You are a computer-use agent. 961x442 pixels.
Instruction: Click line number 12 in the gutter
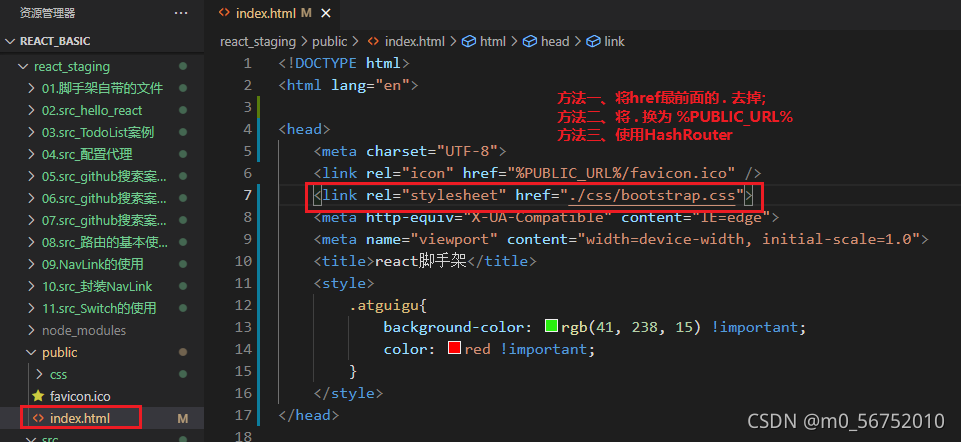pos(243,305)
